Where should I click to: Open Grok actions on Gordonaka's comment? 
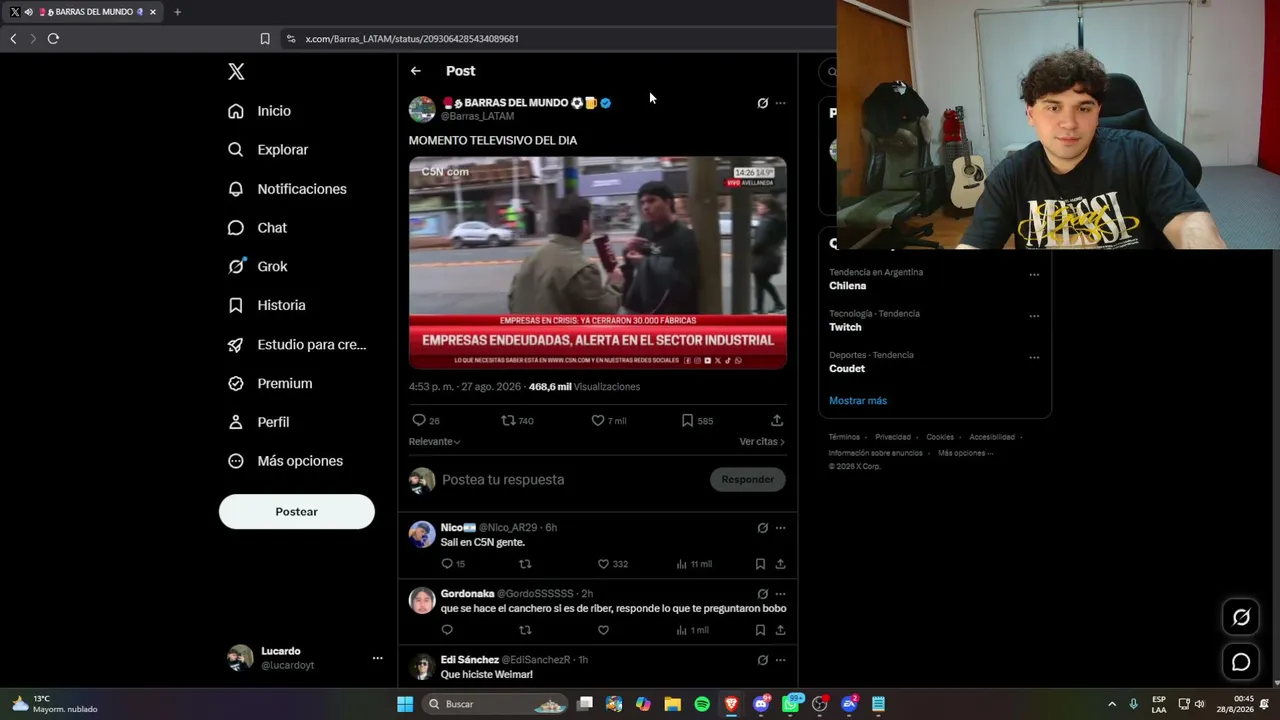point(762,594)
